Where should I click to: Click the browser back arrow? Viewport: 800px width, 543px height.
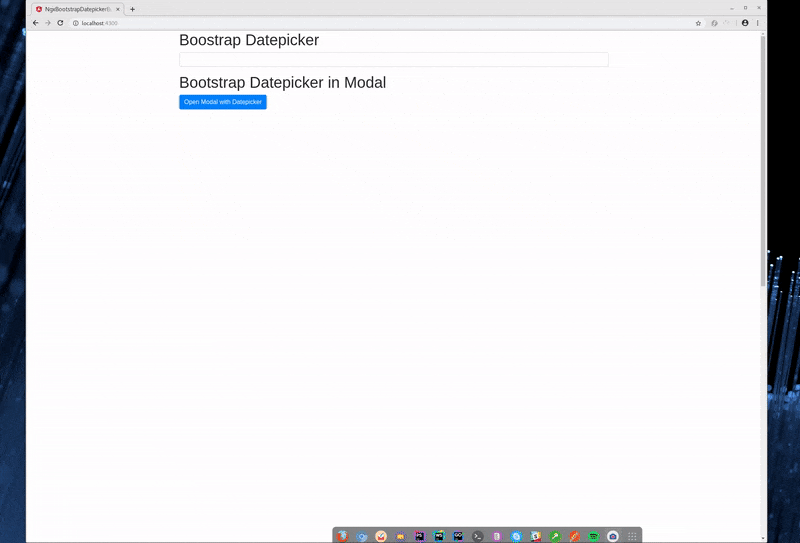pos(35,23)
